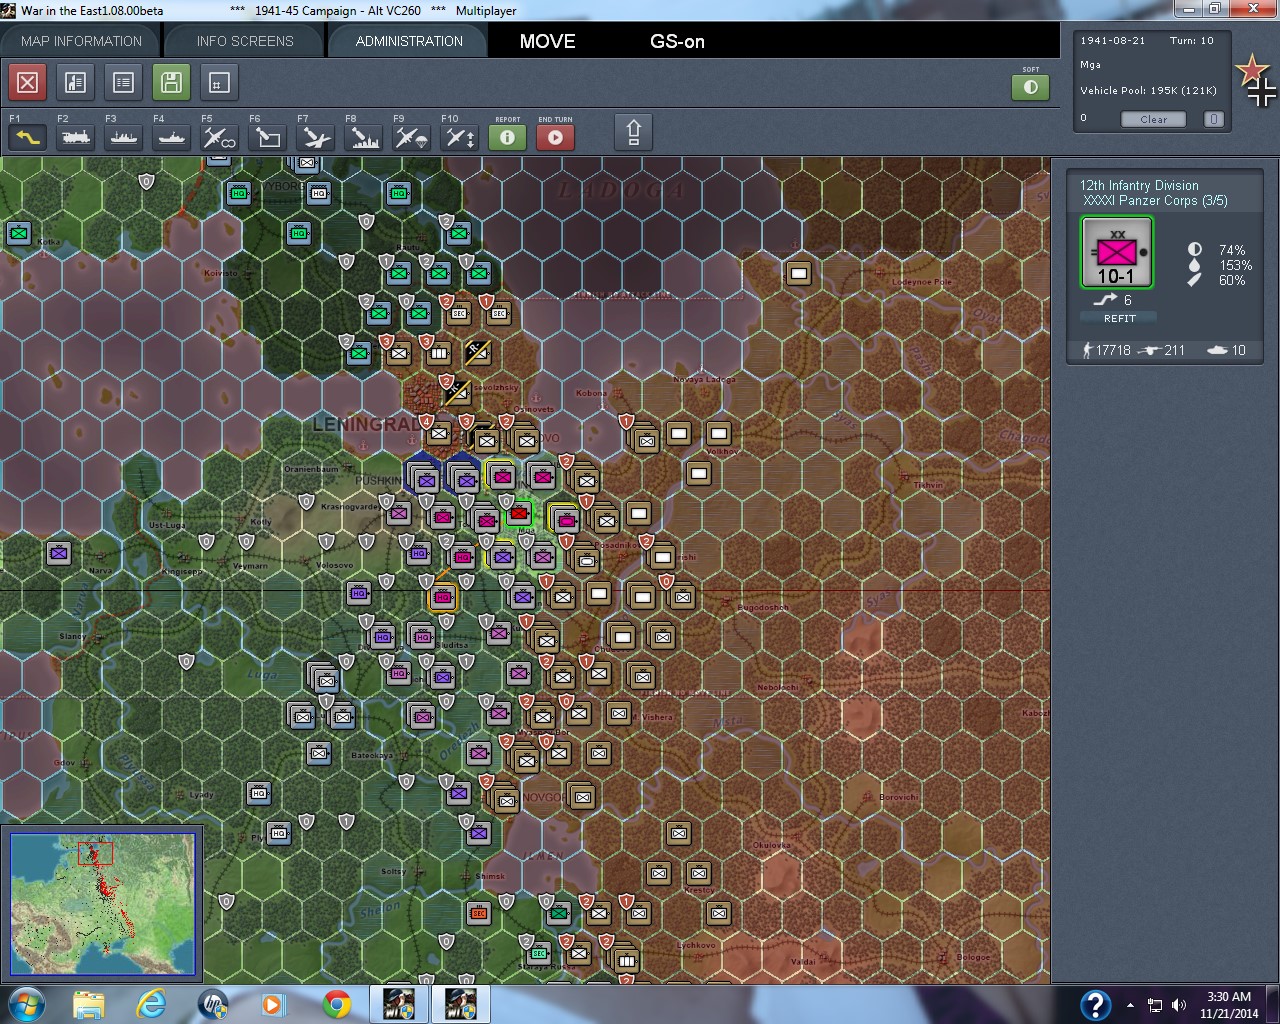Open the Windows Start menu
Viewport: 1280px width, 1024px height.
click(27, 1004)
